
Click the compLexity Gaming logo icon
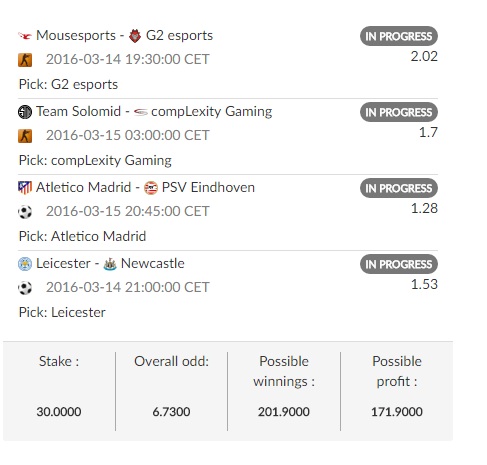(140, 112)
